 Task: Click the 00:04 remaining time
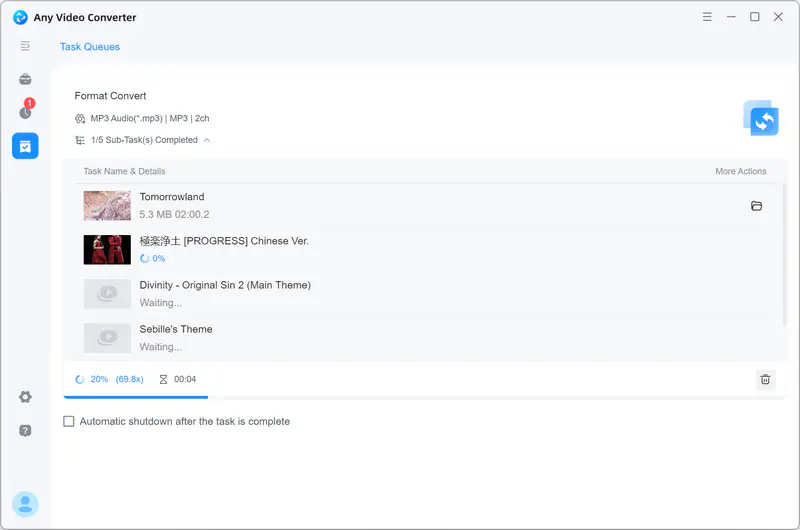185,379
